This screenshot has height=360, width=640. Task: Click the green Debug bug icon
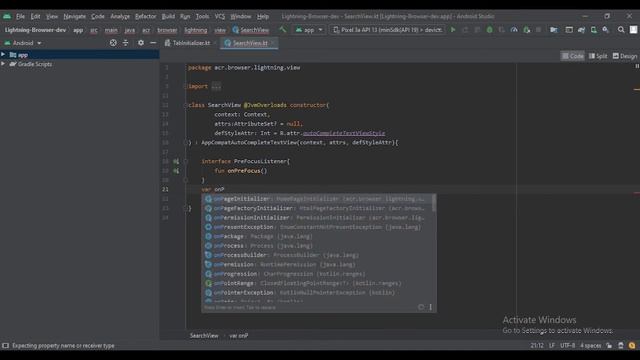click(x=489, y=30)
